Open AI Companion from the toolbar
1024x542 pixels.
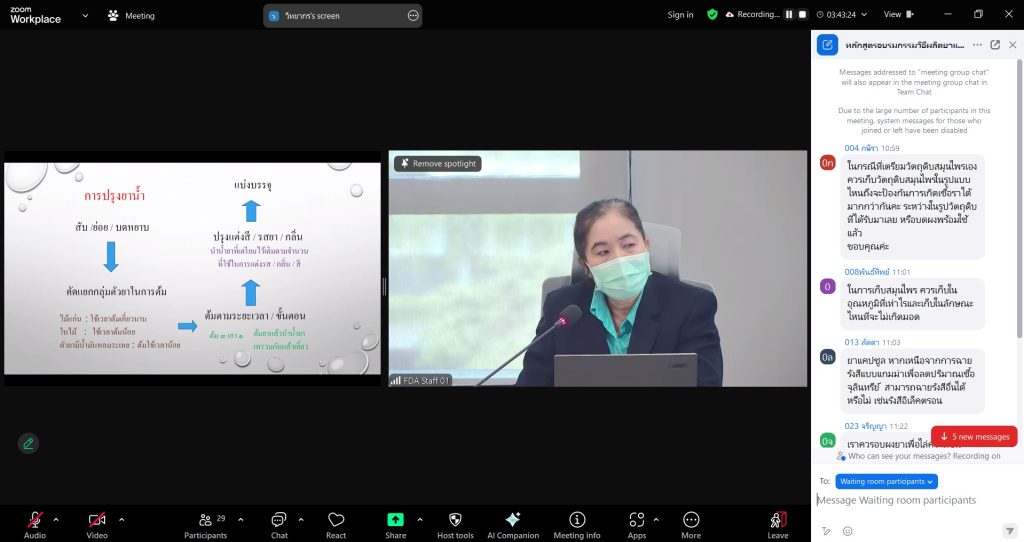[512, 520]
